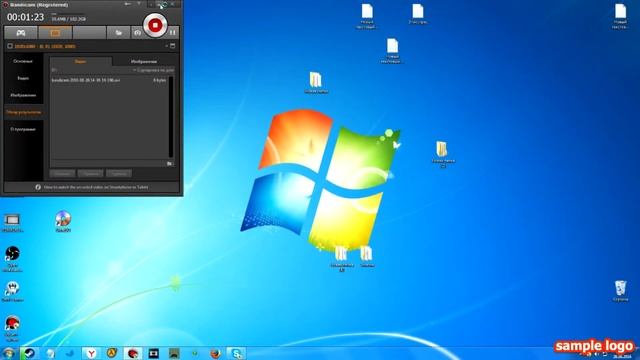
Task: Open Основные section in Bandicam sidebar
Action: click(x=23, y=61)
